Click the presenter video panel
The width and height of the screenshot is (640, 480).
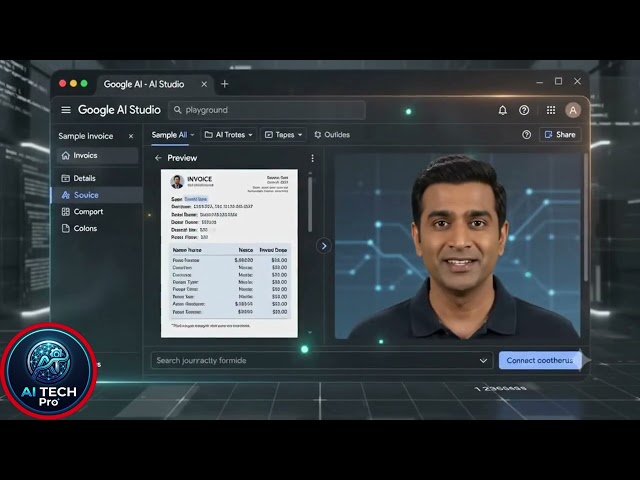coord(458,246)
